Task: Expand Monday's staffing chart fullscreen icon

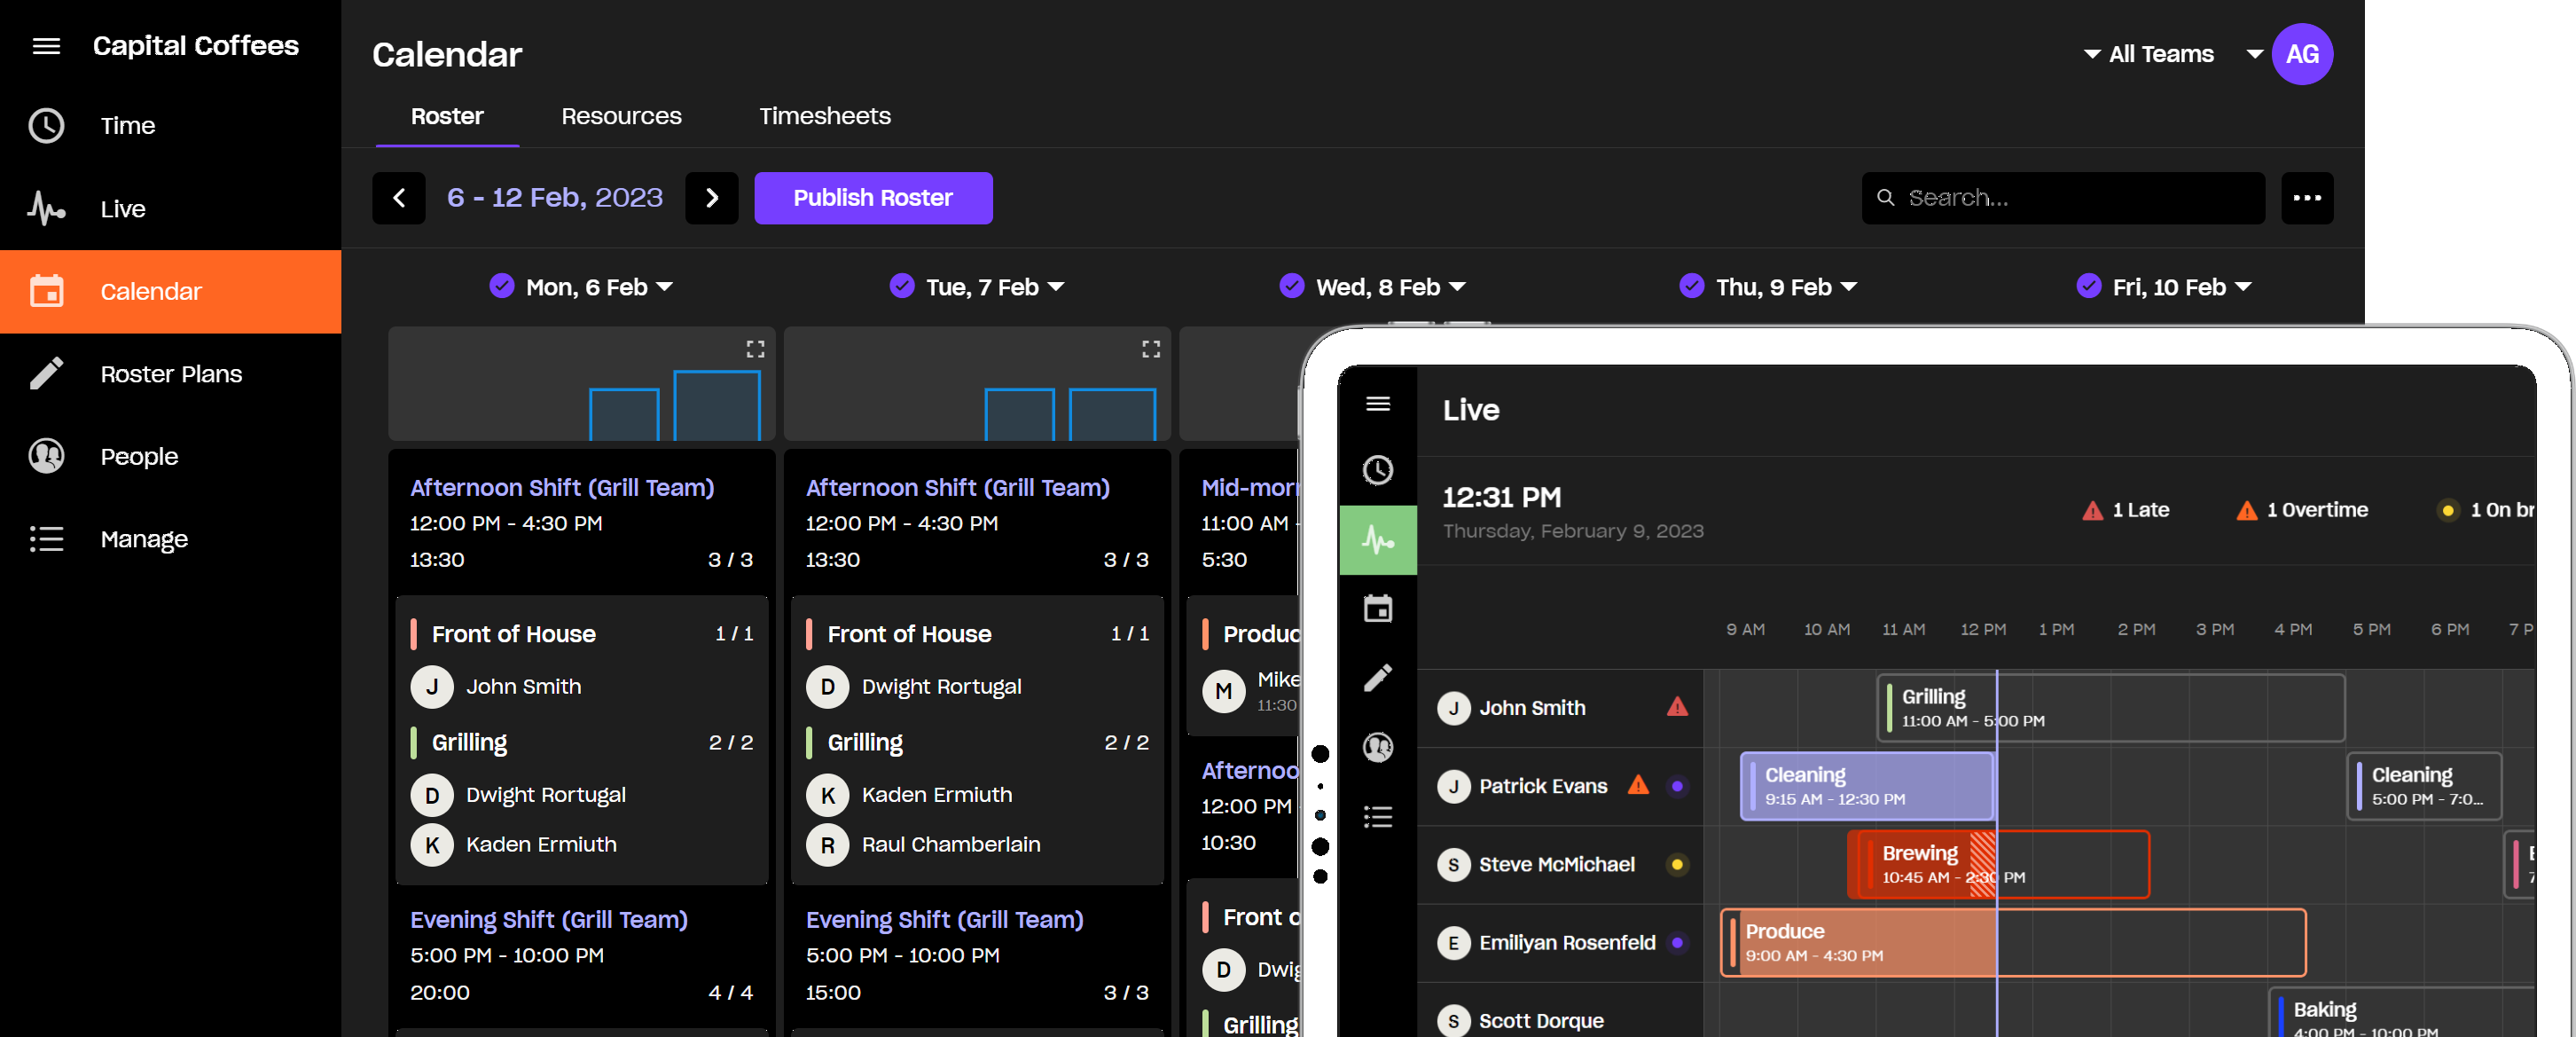Action: click(x=755, y=349)
